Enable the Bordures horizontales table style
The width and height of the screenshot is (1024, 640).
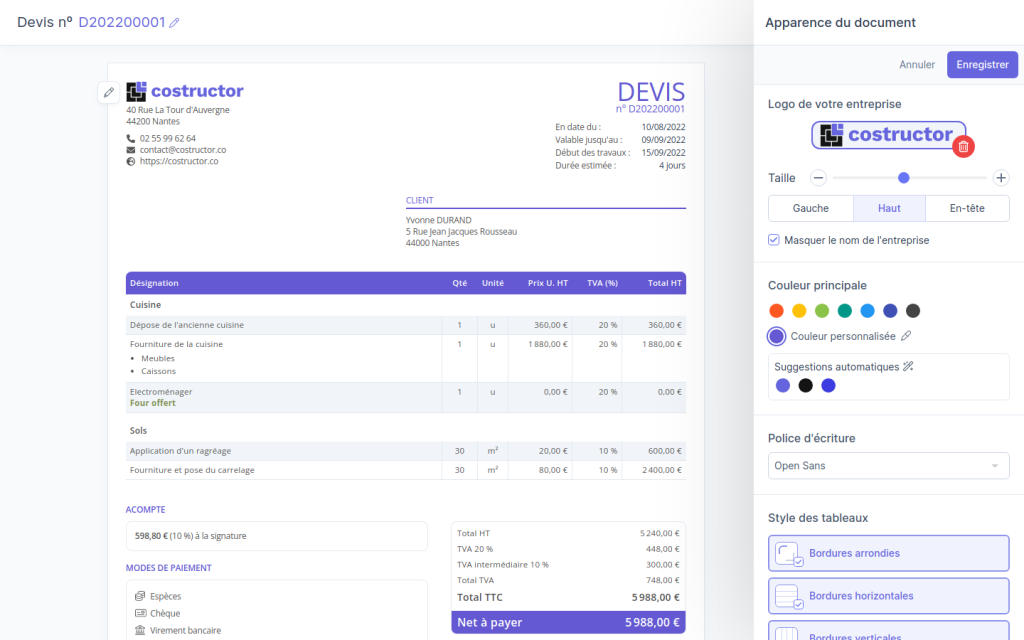point(888,595)
